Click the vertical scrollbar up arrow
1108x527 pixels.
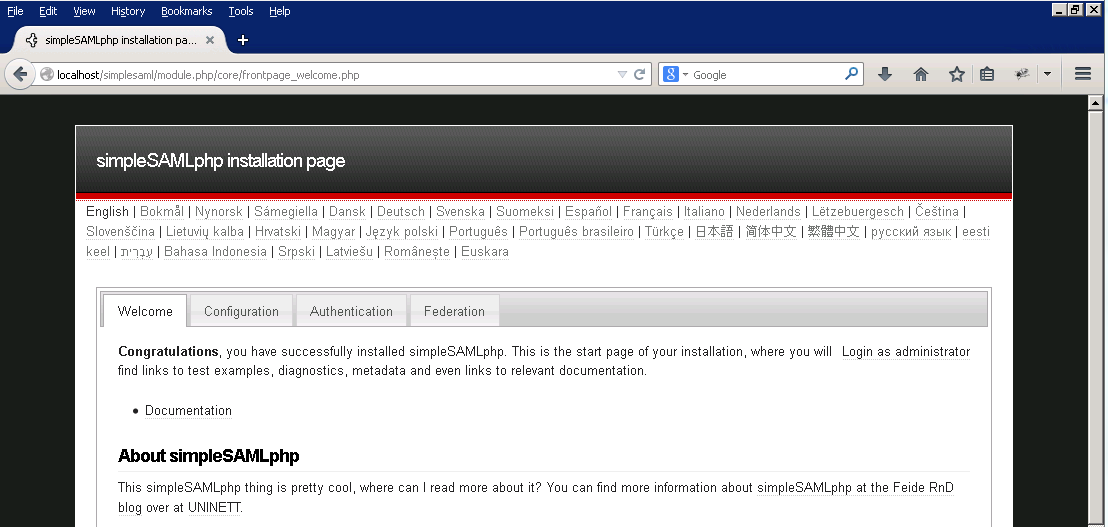(1095, 104)
